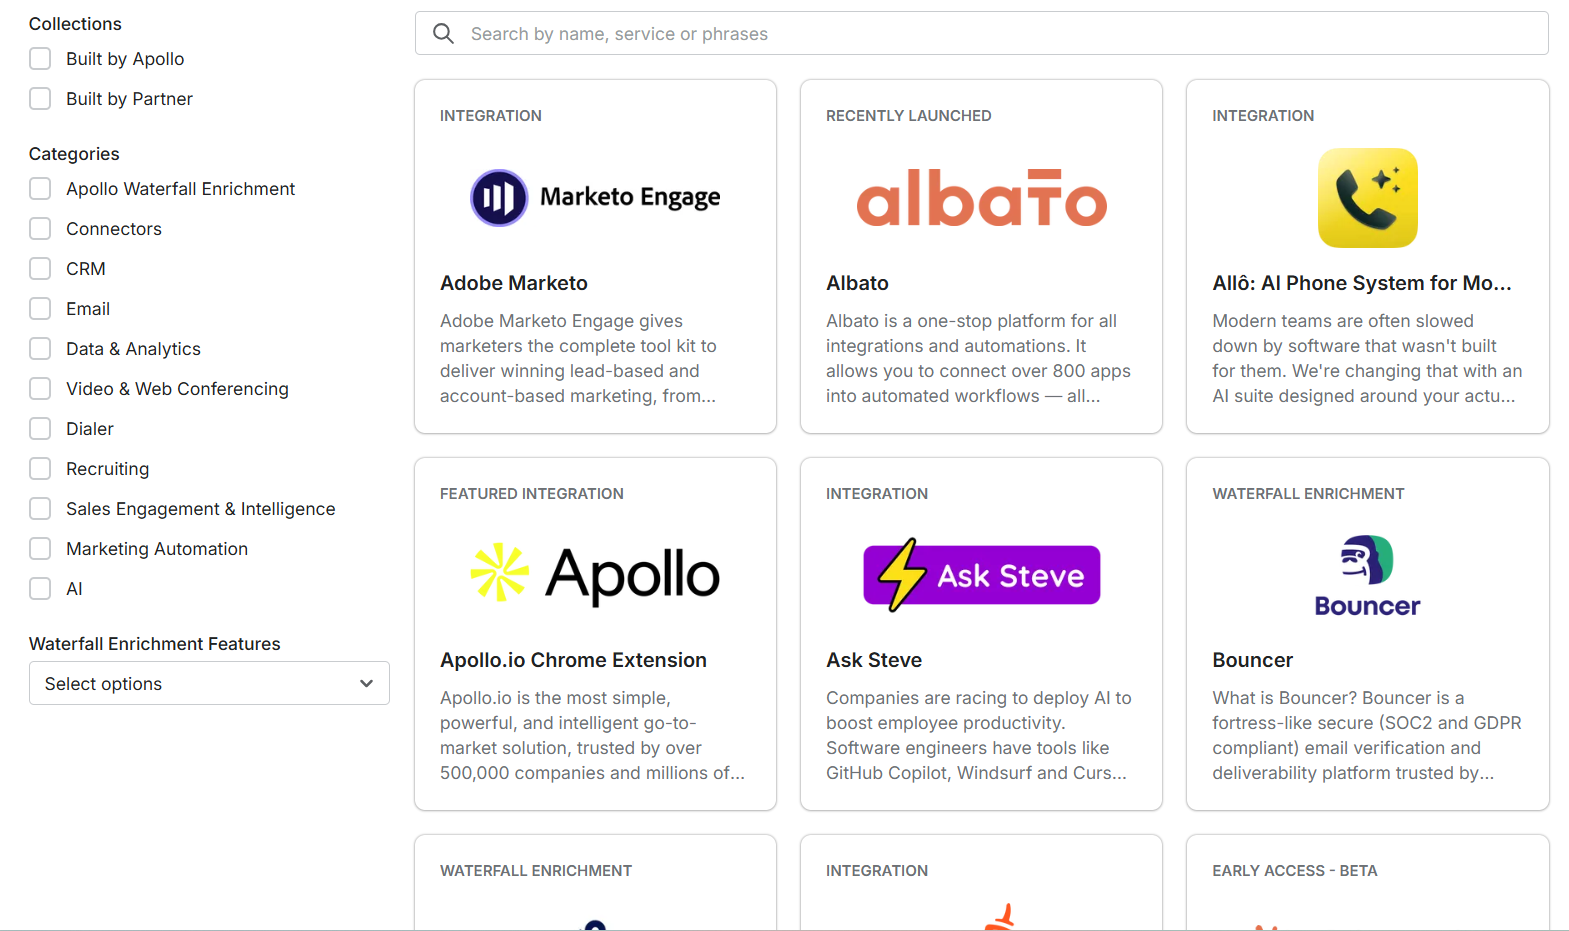This screenshot has width=1569, height=931.
Task: Click the Ask Steve card description
Action: 979,736
